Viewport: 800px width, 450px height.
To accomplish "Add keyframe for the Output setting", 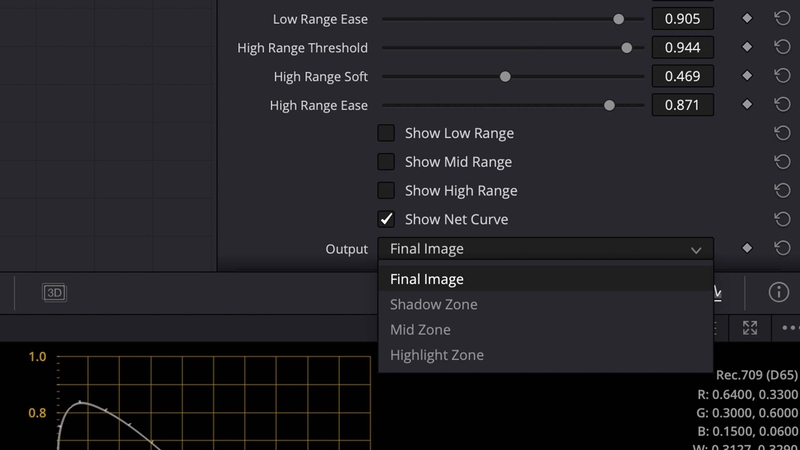I will [x=746, y=248].
